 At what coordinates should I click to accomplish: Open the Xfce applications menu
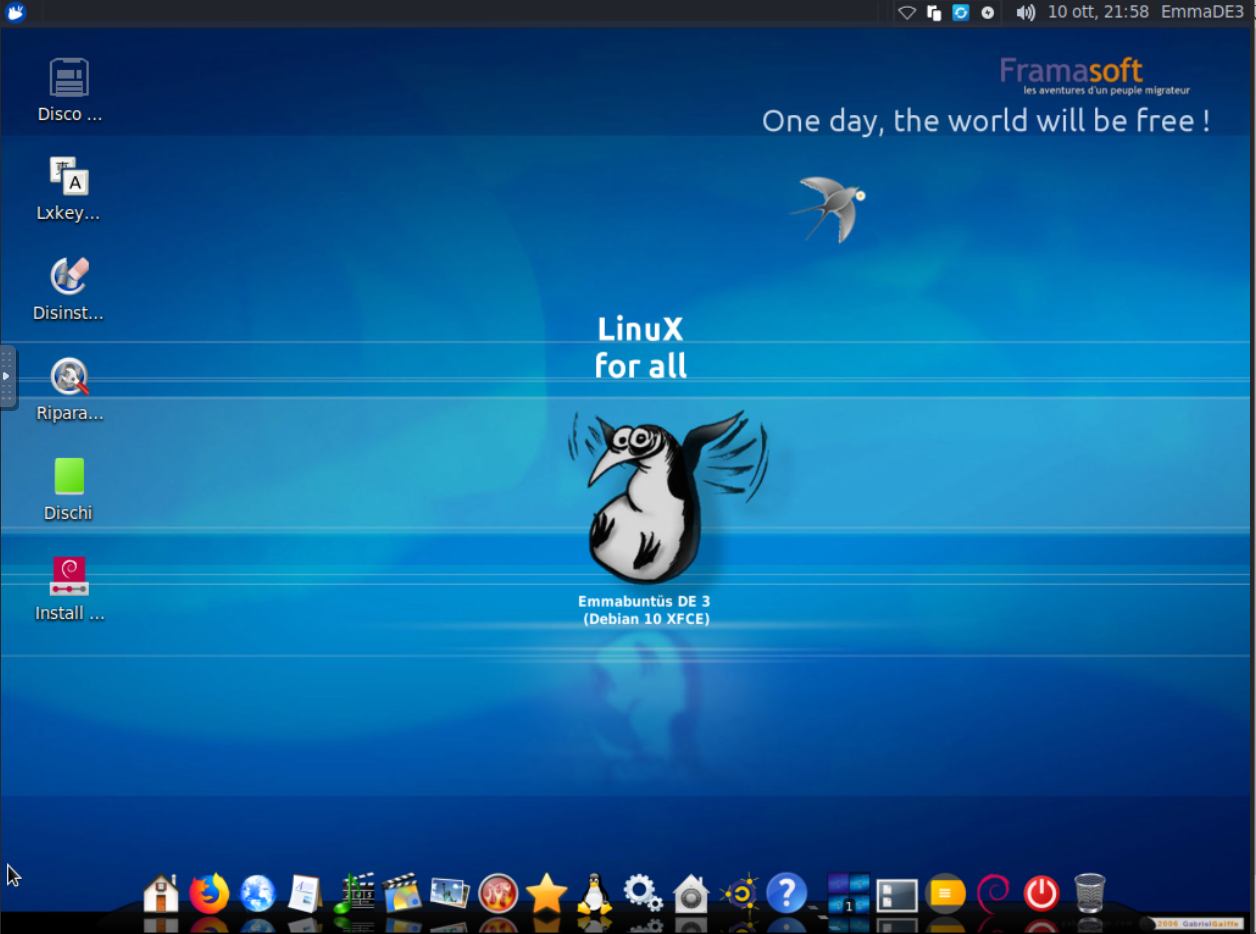click(x=15, y=12)
